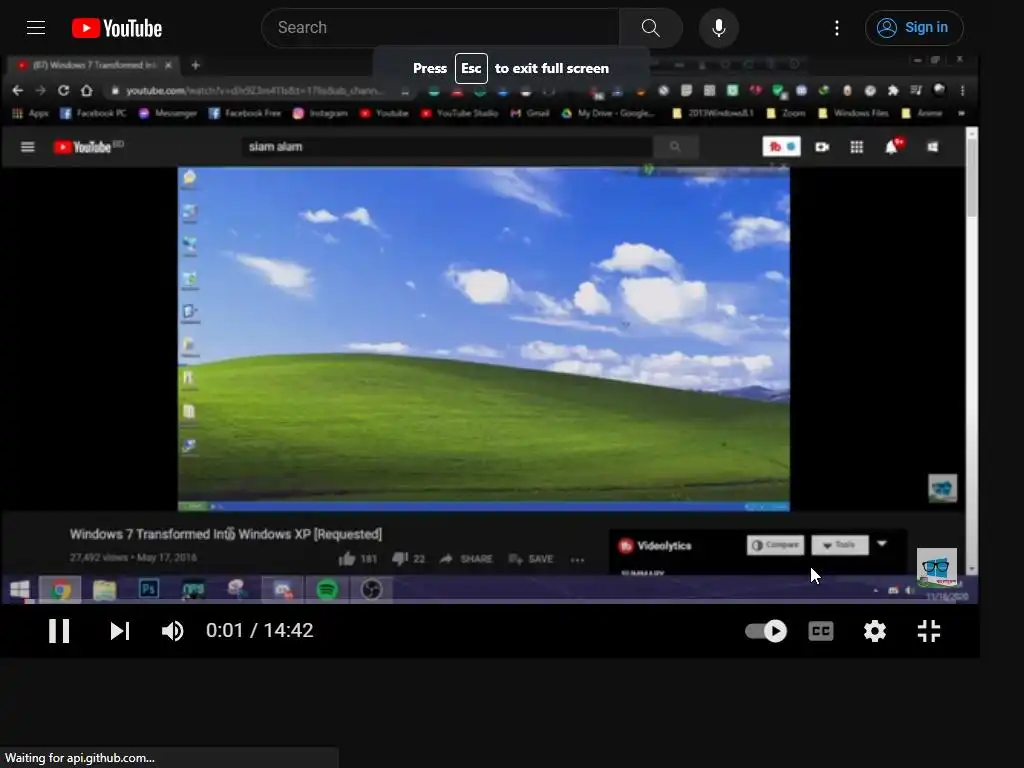
Task: Open the recorded YouTube hamburger menu
Action: 27,147
